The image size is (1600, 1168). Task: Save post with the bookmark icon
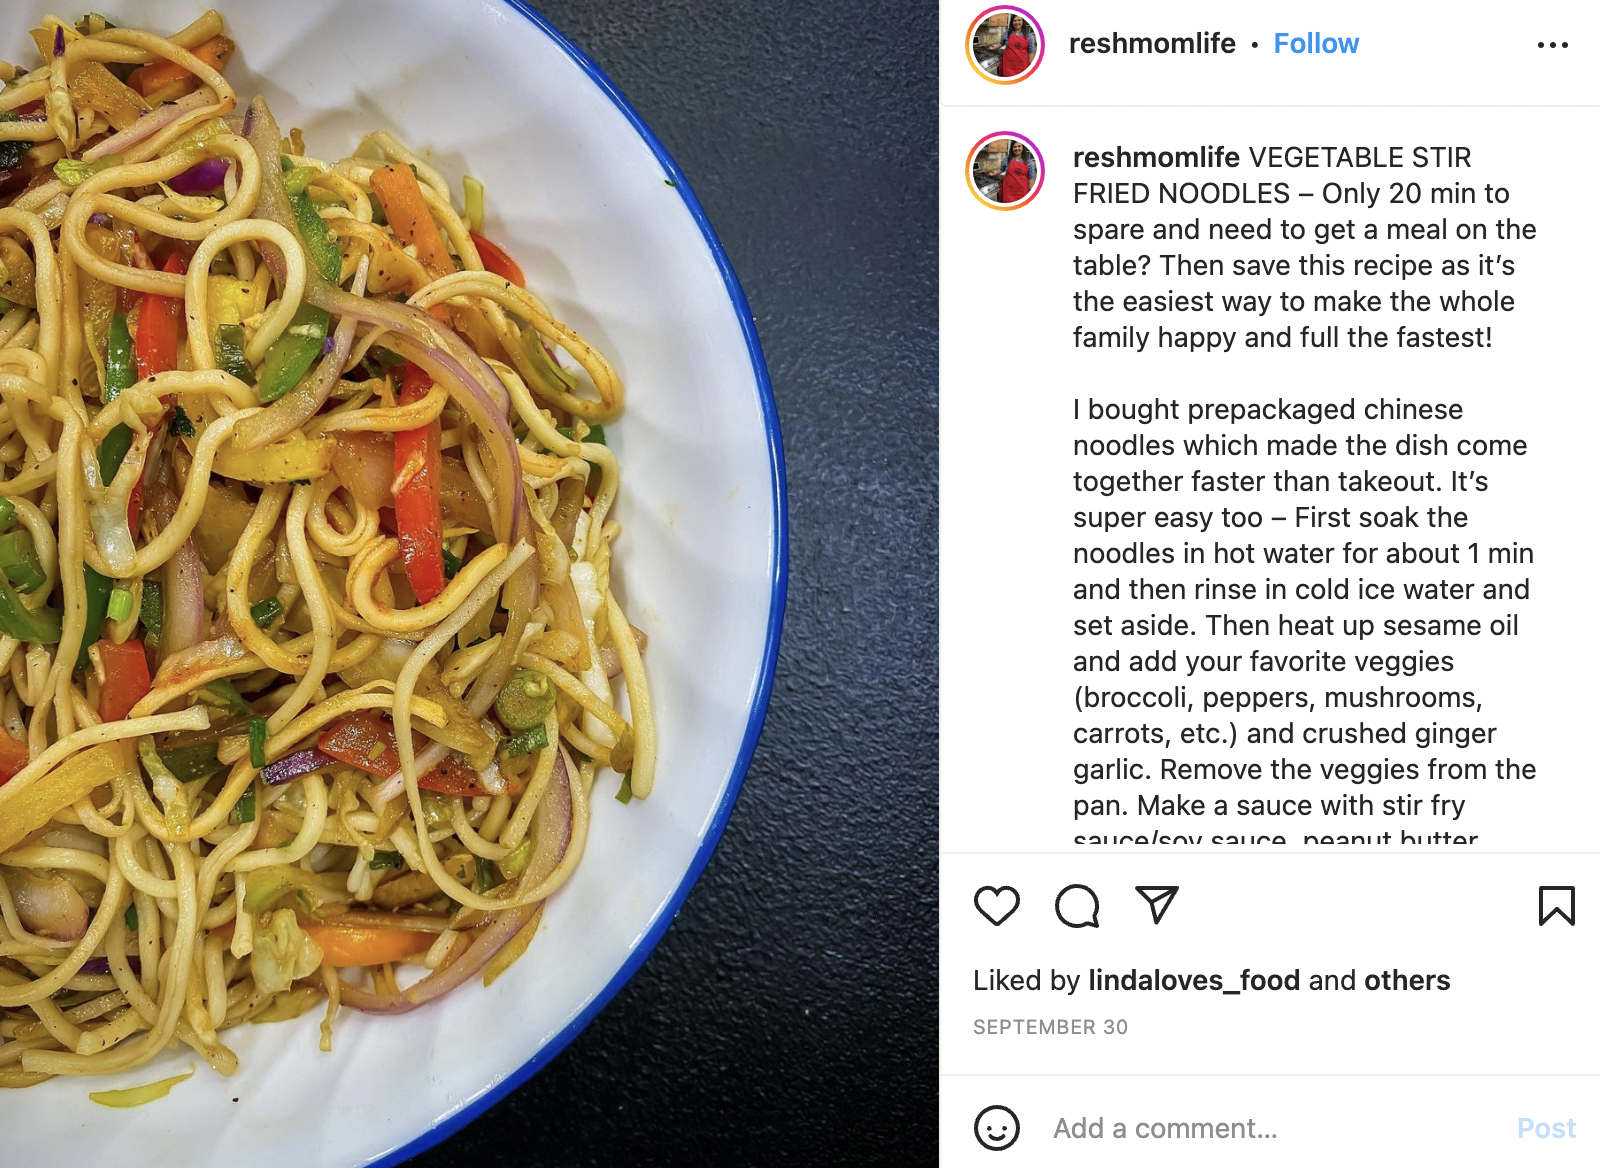tap(1556, 906)
